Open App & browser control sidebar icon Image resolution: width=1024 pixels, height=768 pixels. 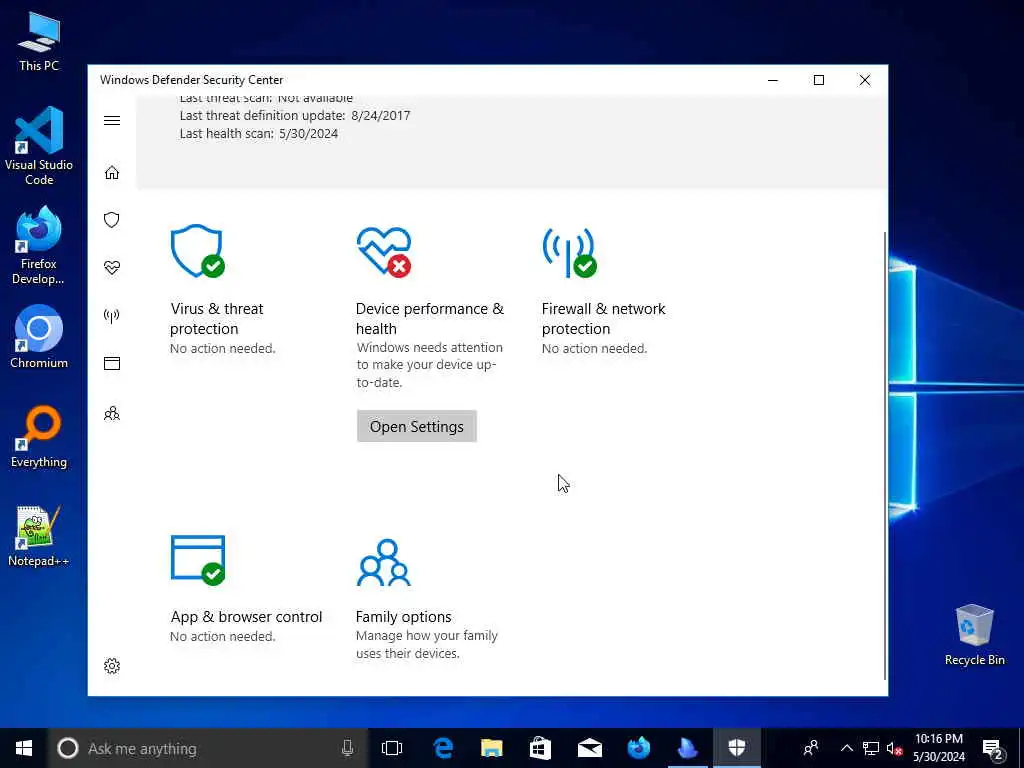tap(112, 364)
